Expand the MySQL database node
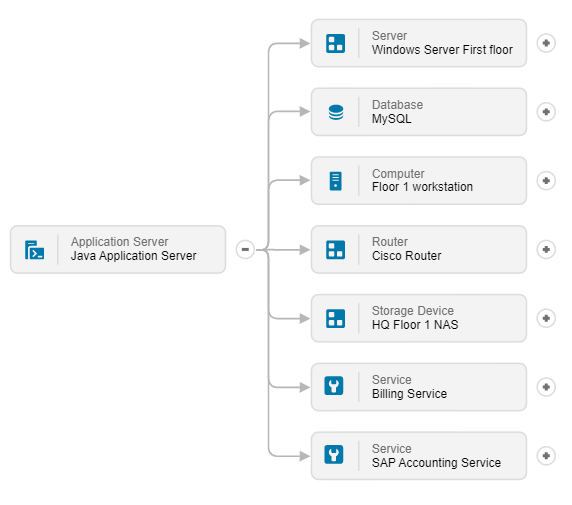This screenshot has width=572, height=505. tap(546, 112)
